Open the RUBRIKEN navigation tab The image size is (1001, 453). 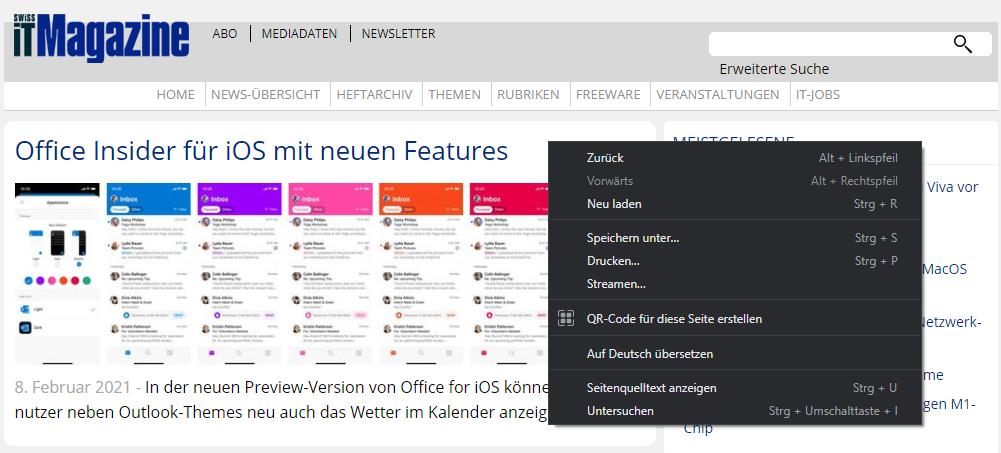tap(528, 94)
